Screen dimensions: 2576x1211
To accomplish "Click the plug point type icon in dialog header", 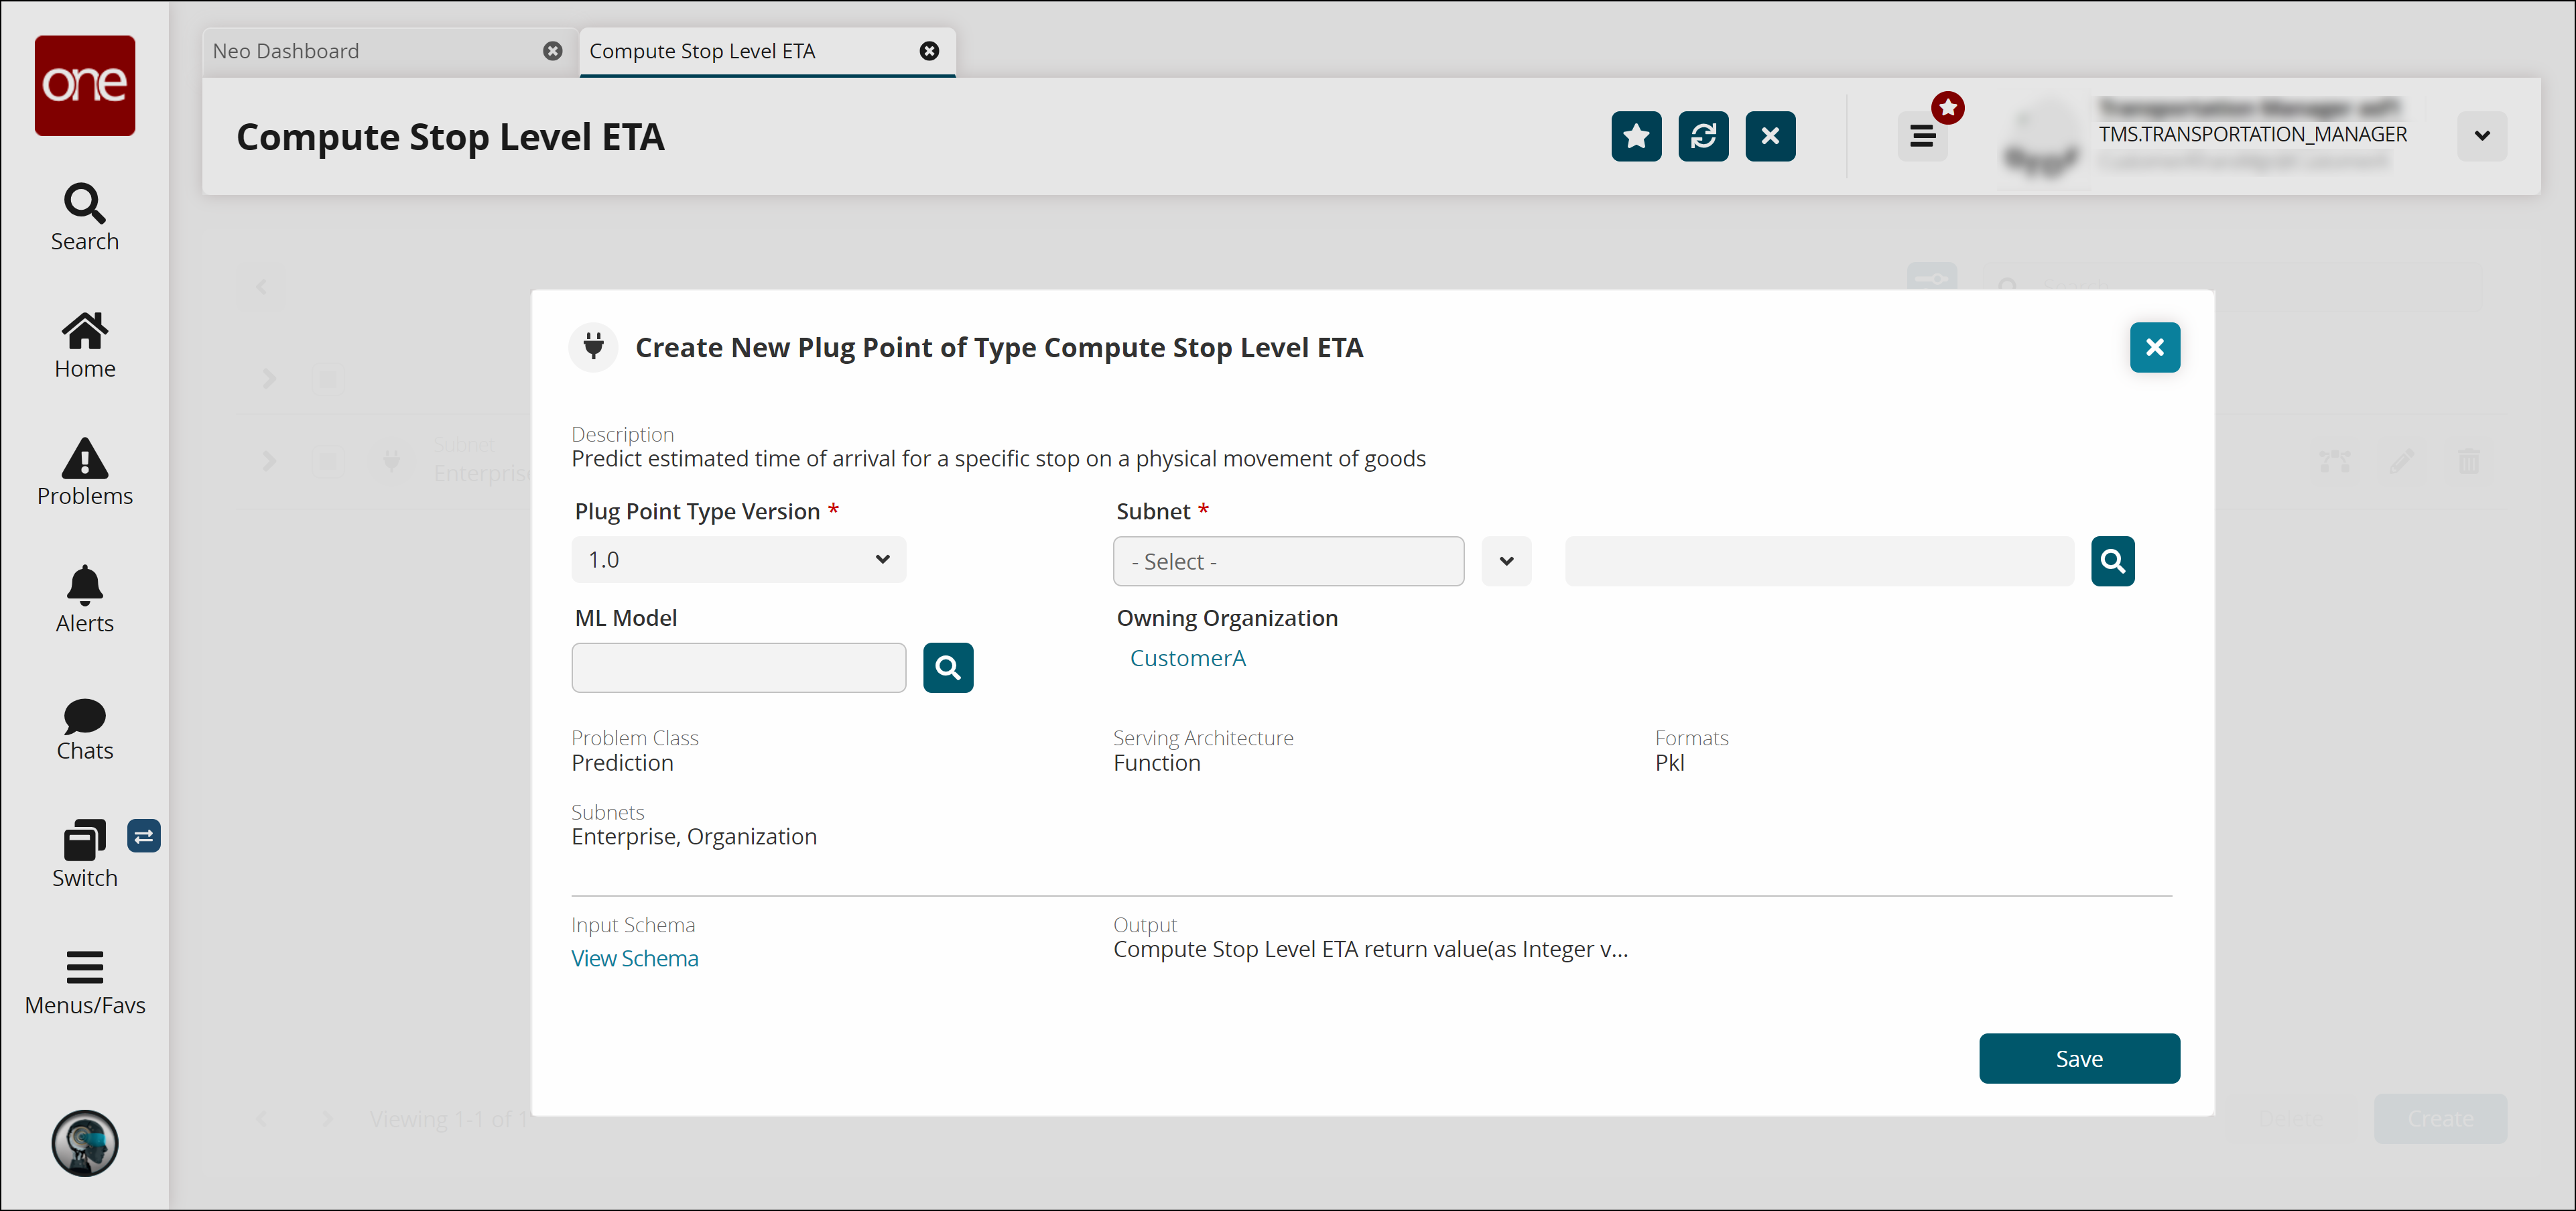I will click(x=594, y=346).
